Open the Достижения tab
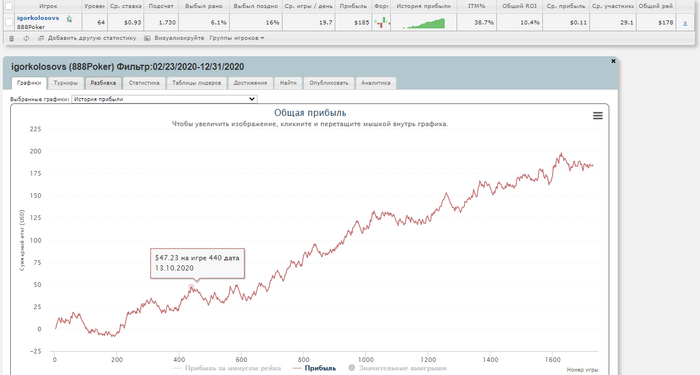 (x=250, y=83)
